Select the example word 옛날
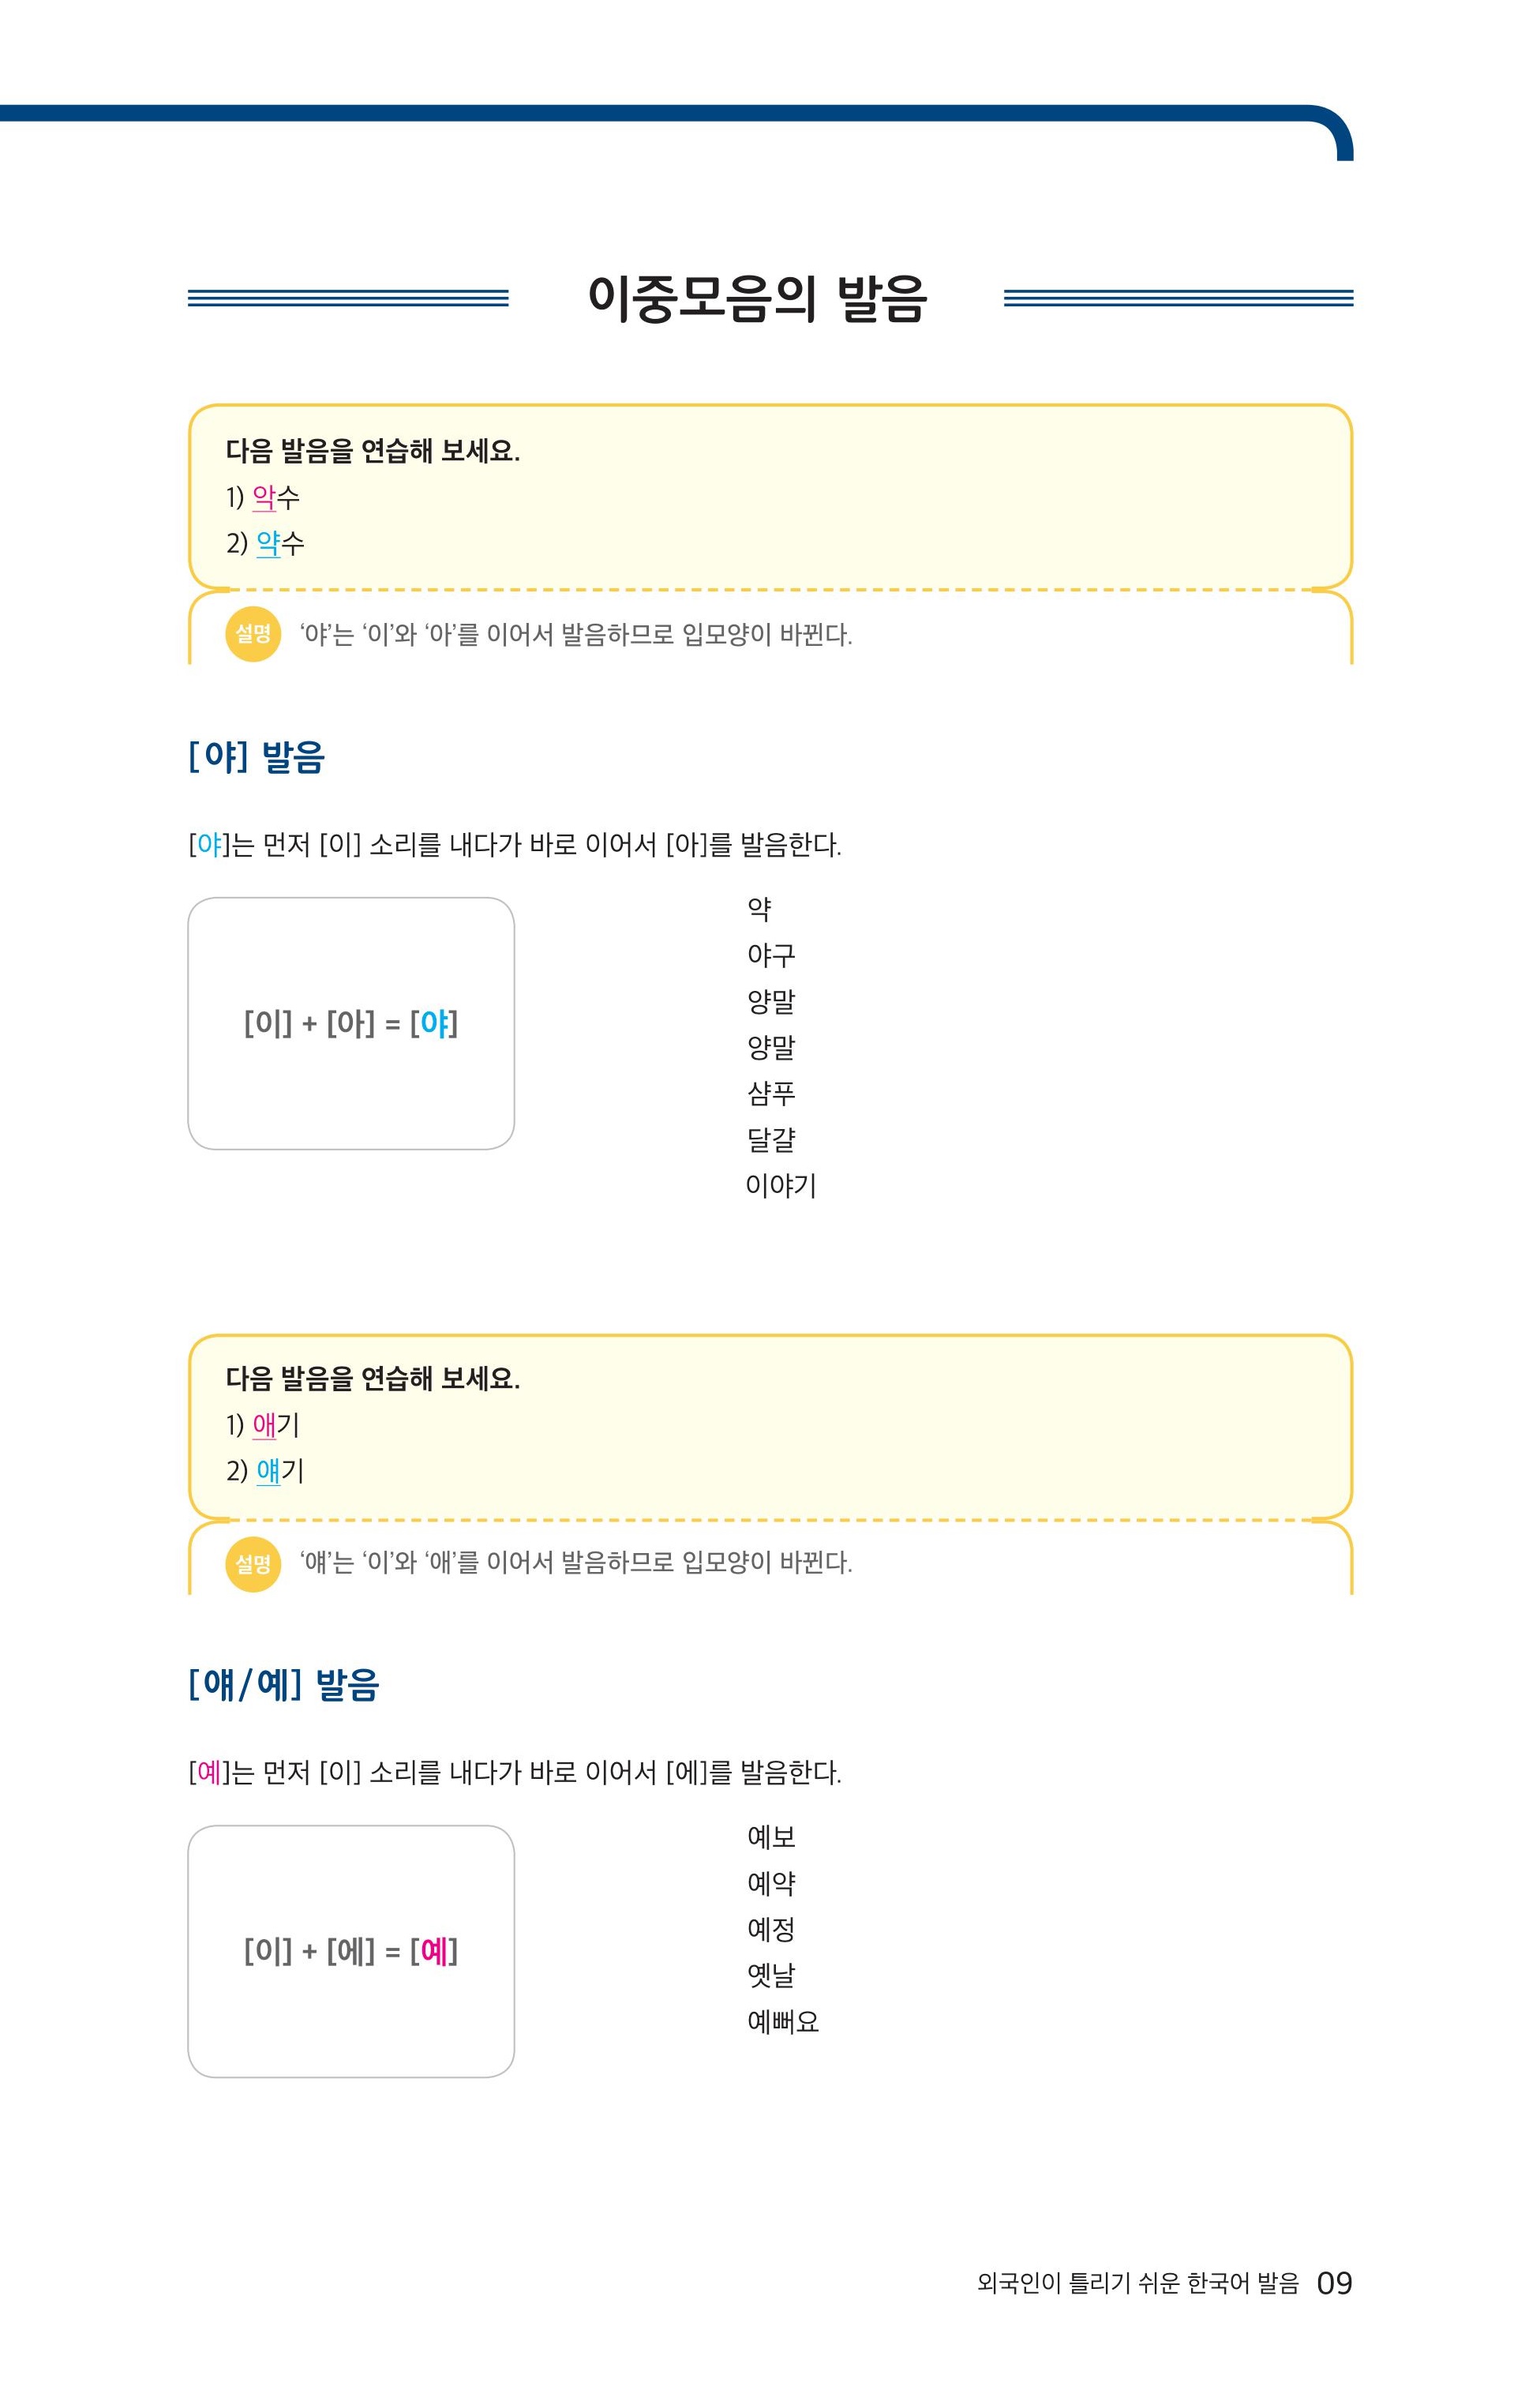 (771, 1975)
